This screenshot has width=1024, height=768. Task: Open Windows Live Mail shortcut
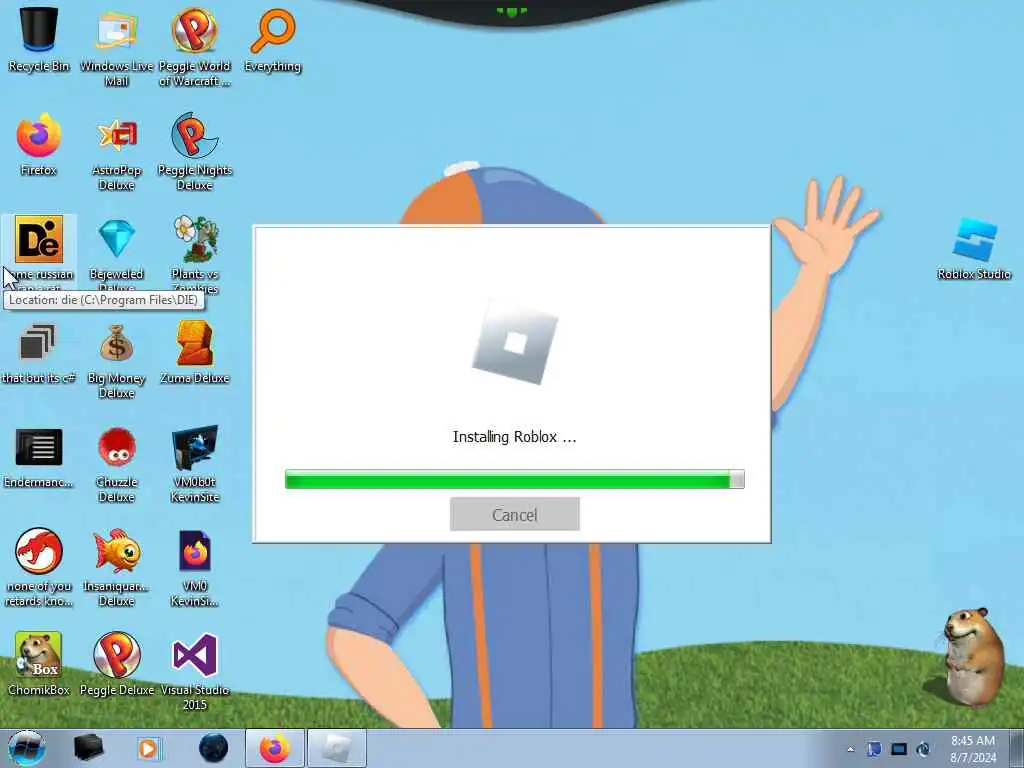point(116,46)
